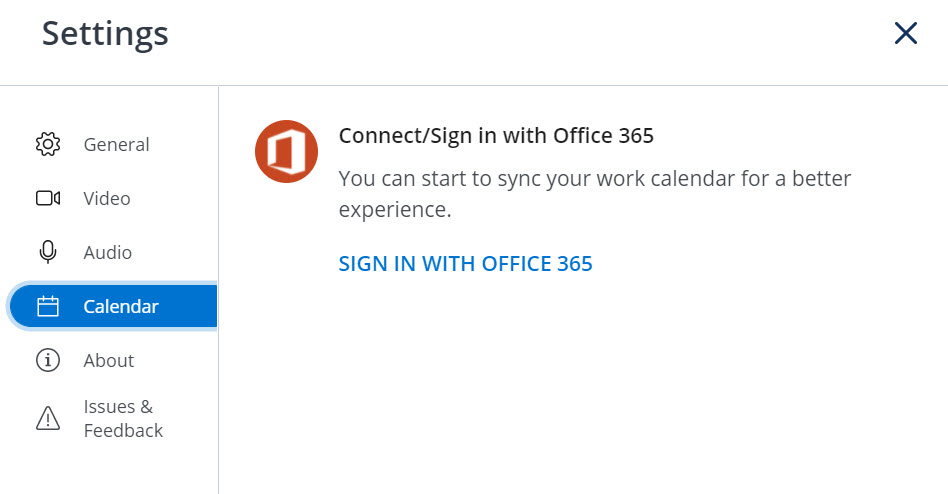Image resolution: width=948 pixels, height=494 pixels.
Task: Open the General settings tab
Action: 116,145
